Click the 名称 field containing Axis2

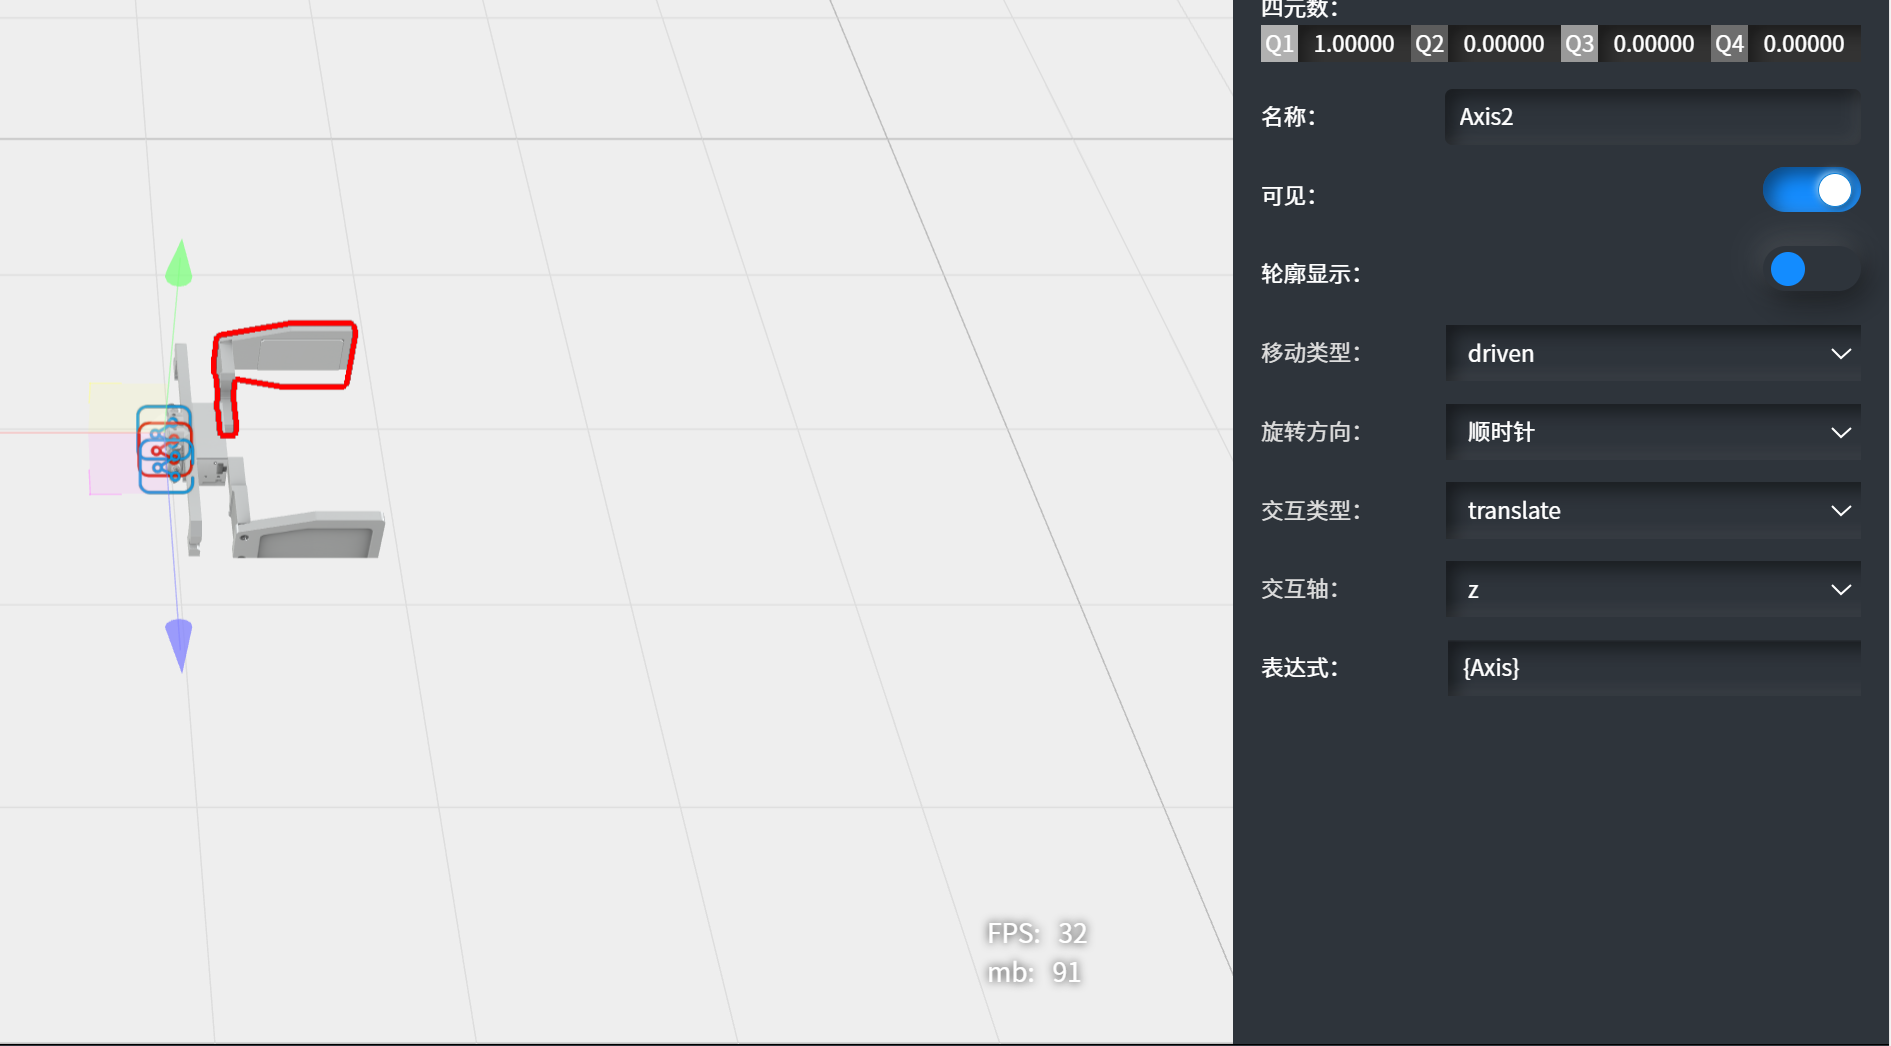click(x=1652, y=117)
